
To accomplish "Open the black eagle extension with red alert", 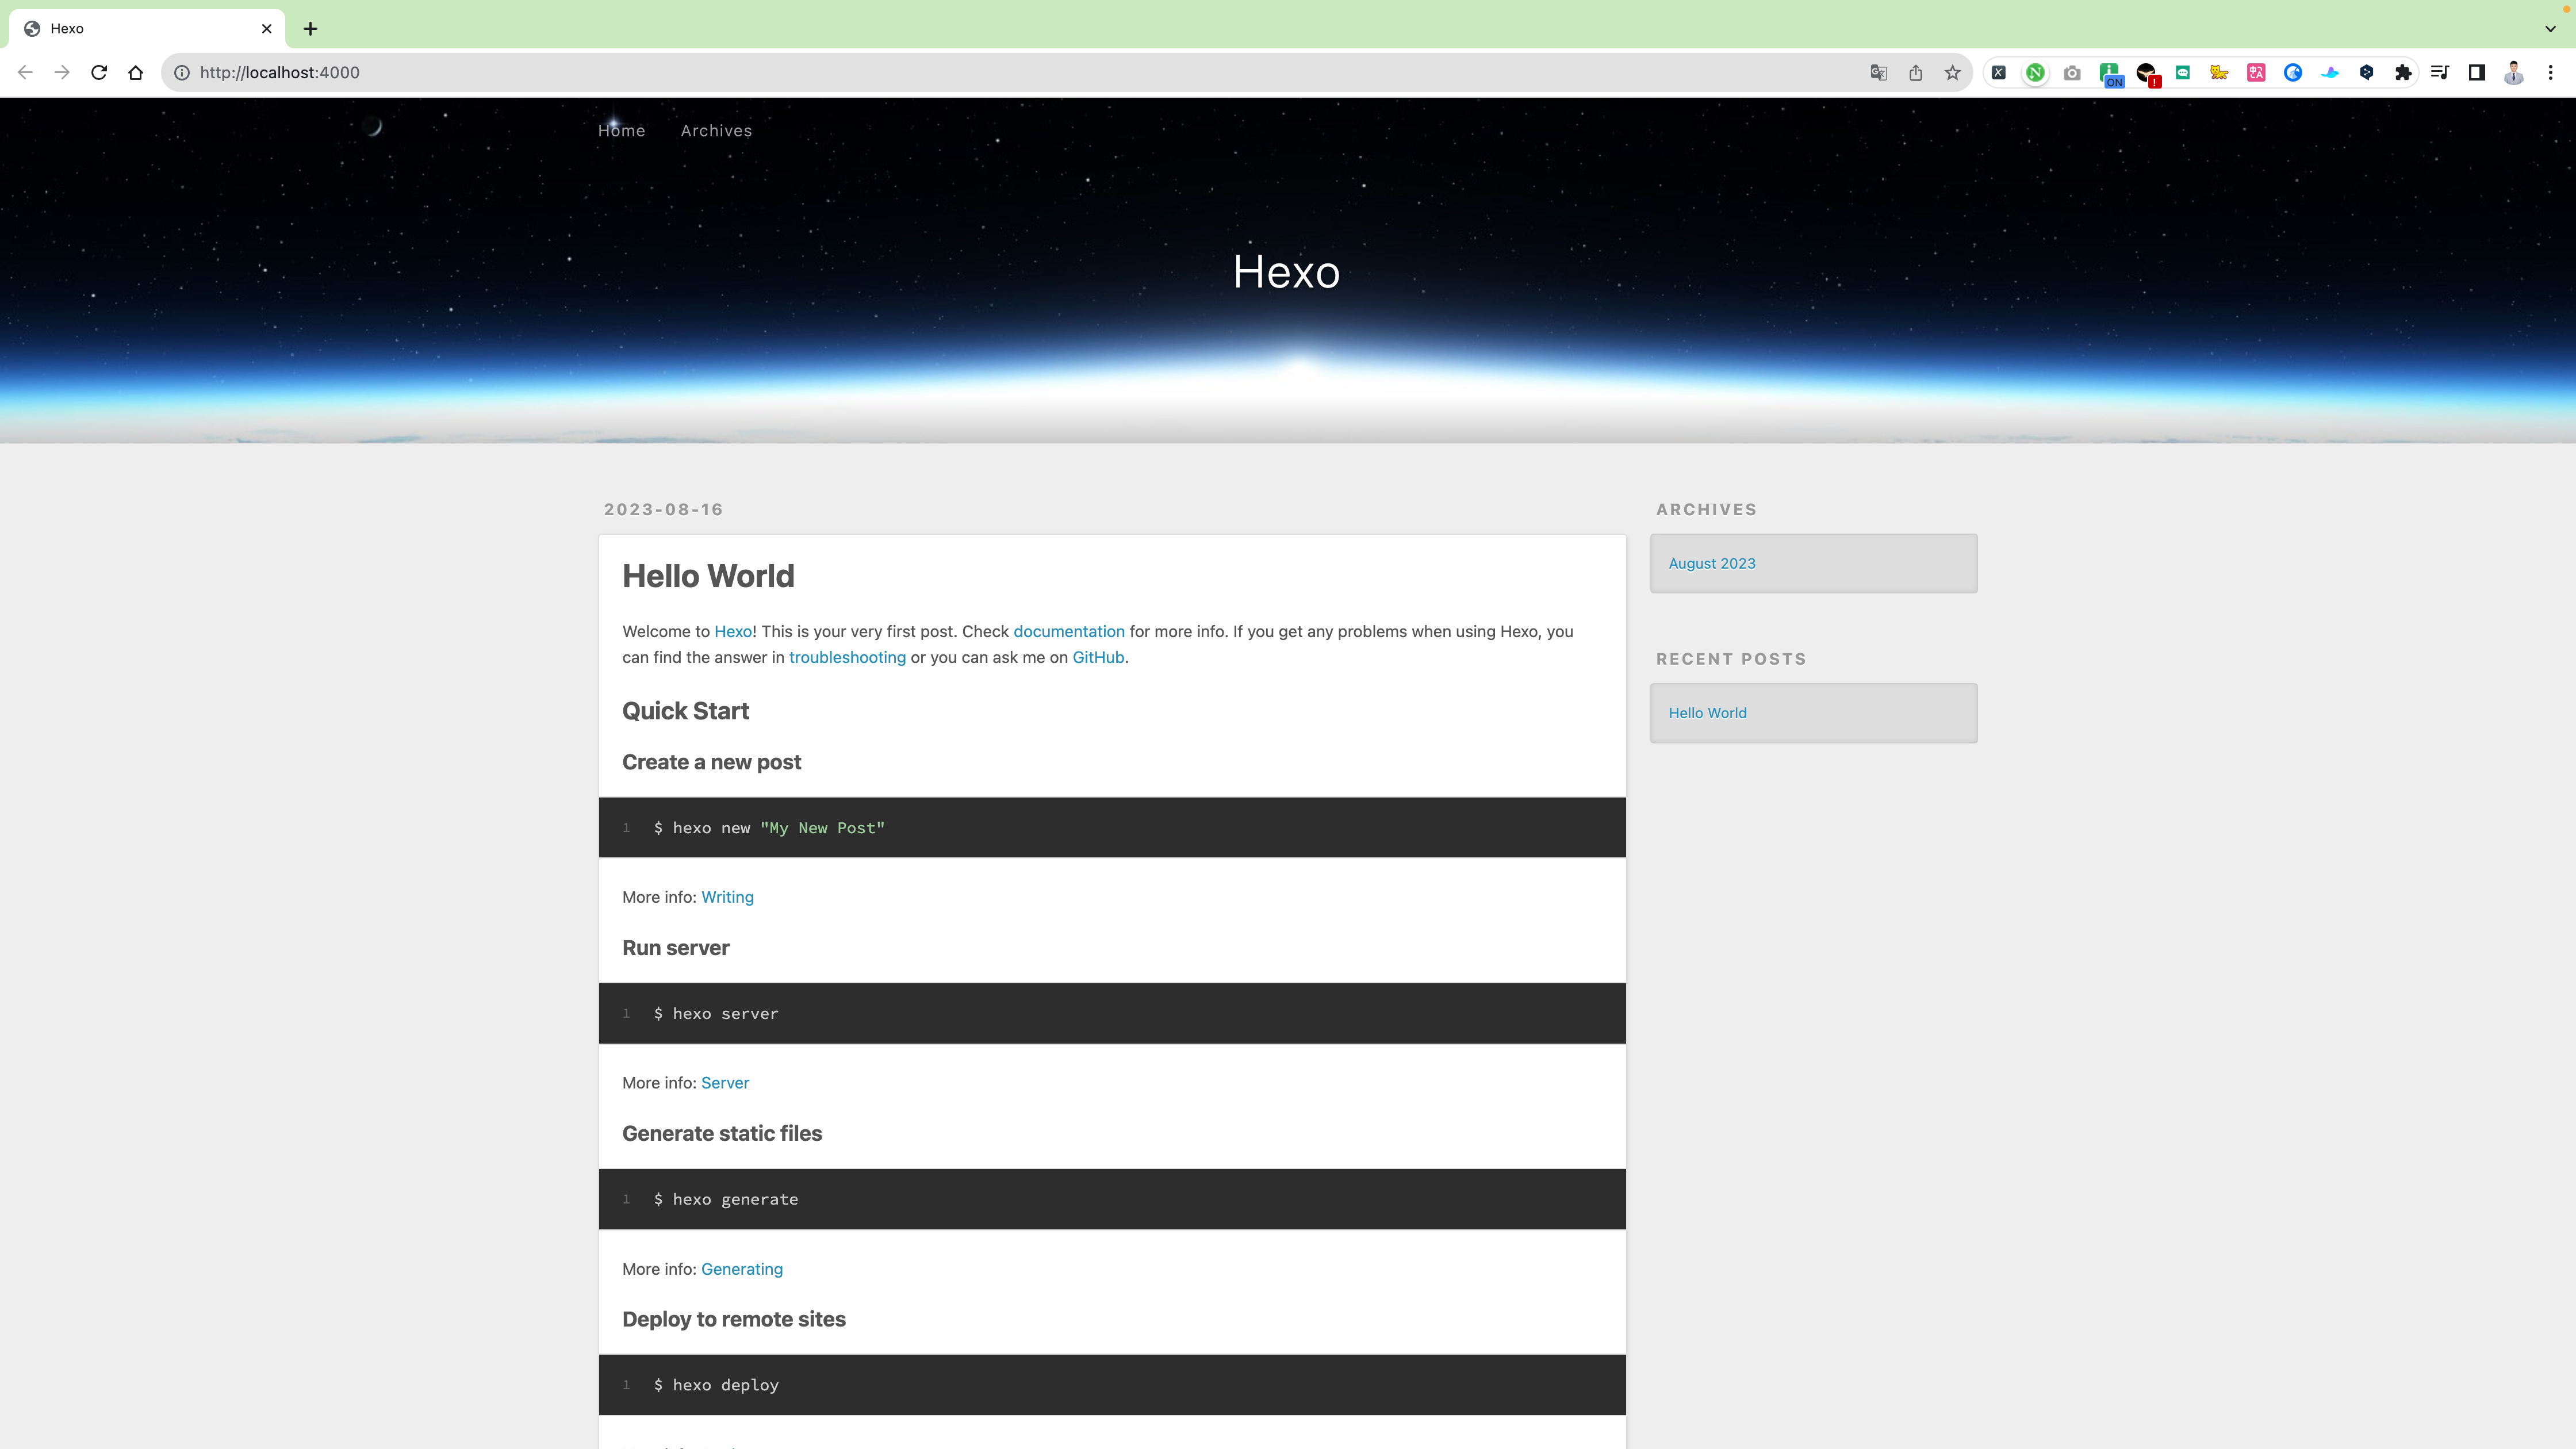I will coord(2147,74).
